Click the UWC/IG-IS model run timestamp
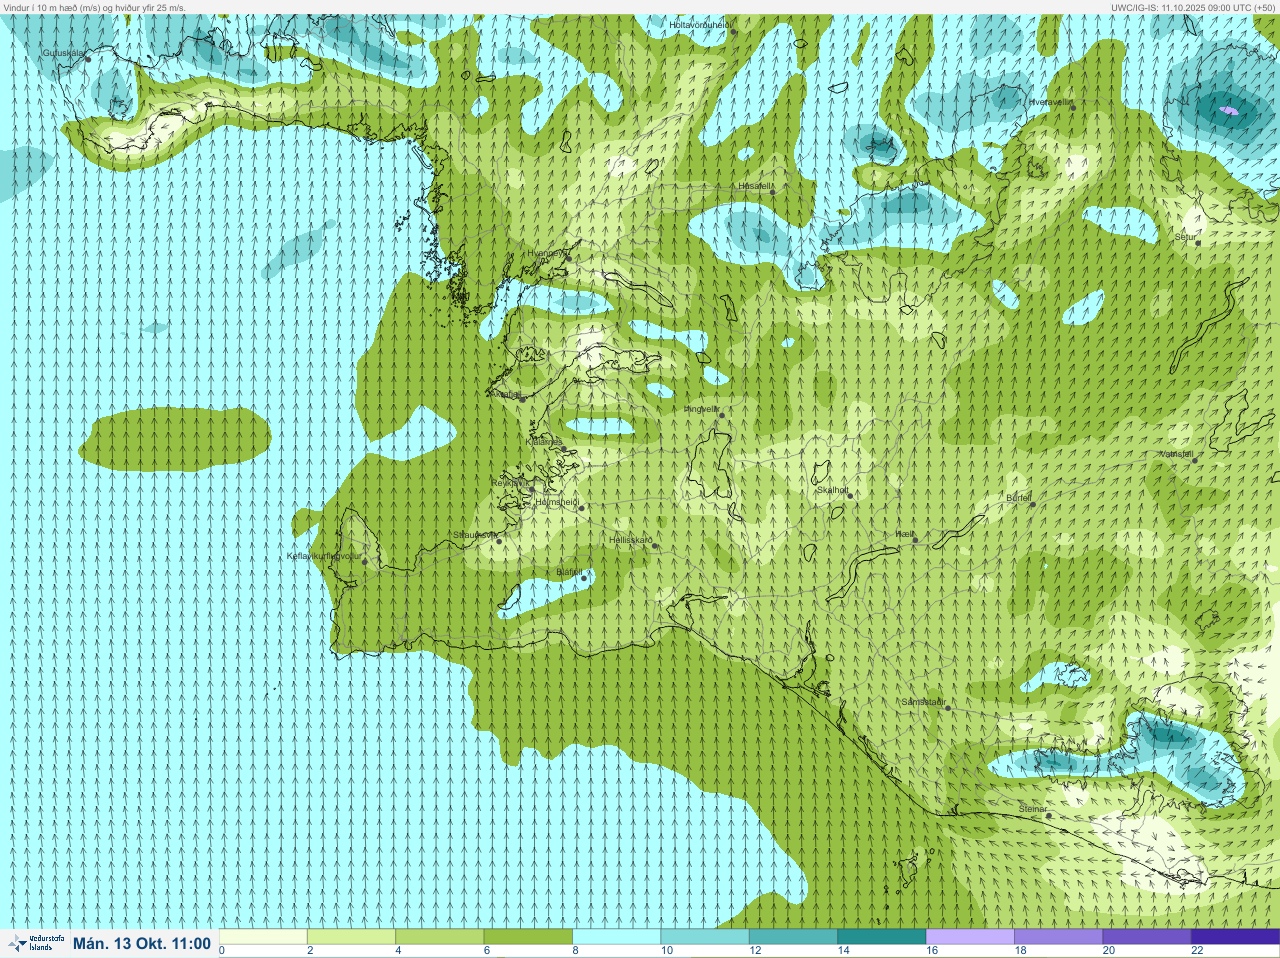 point(1193,7)
